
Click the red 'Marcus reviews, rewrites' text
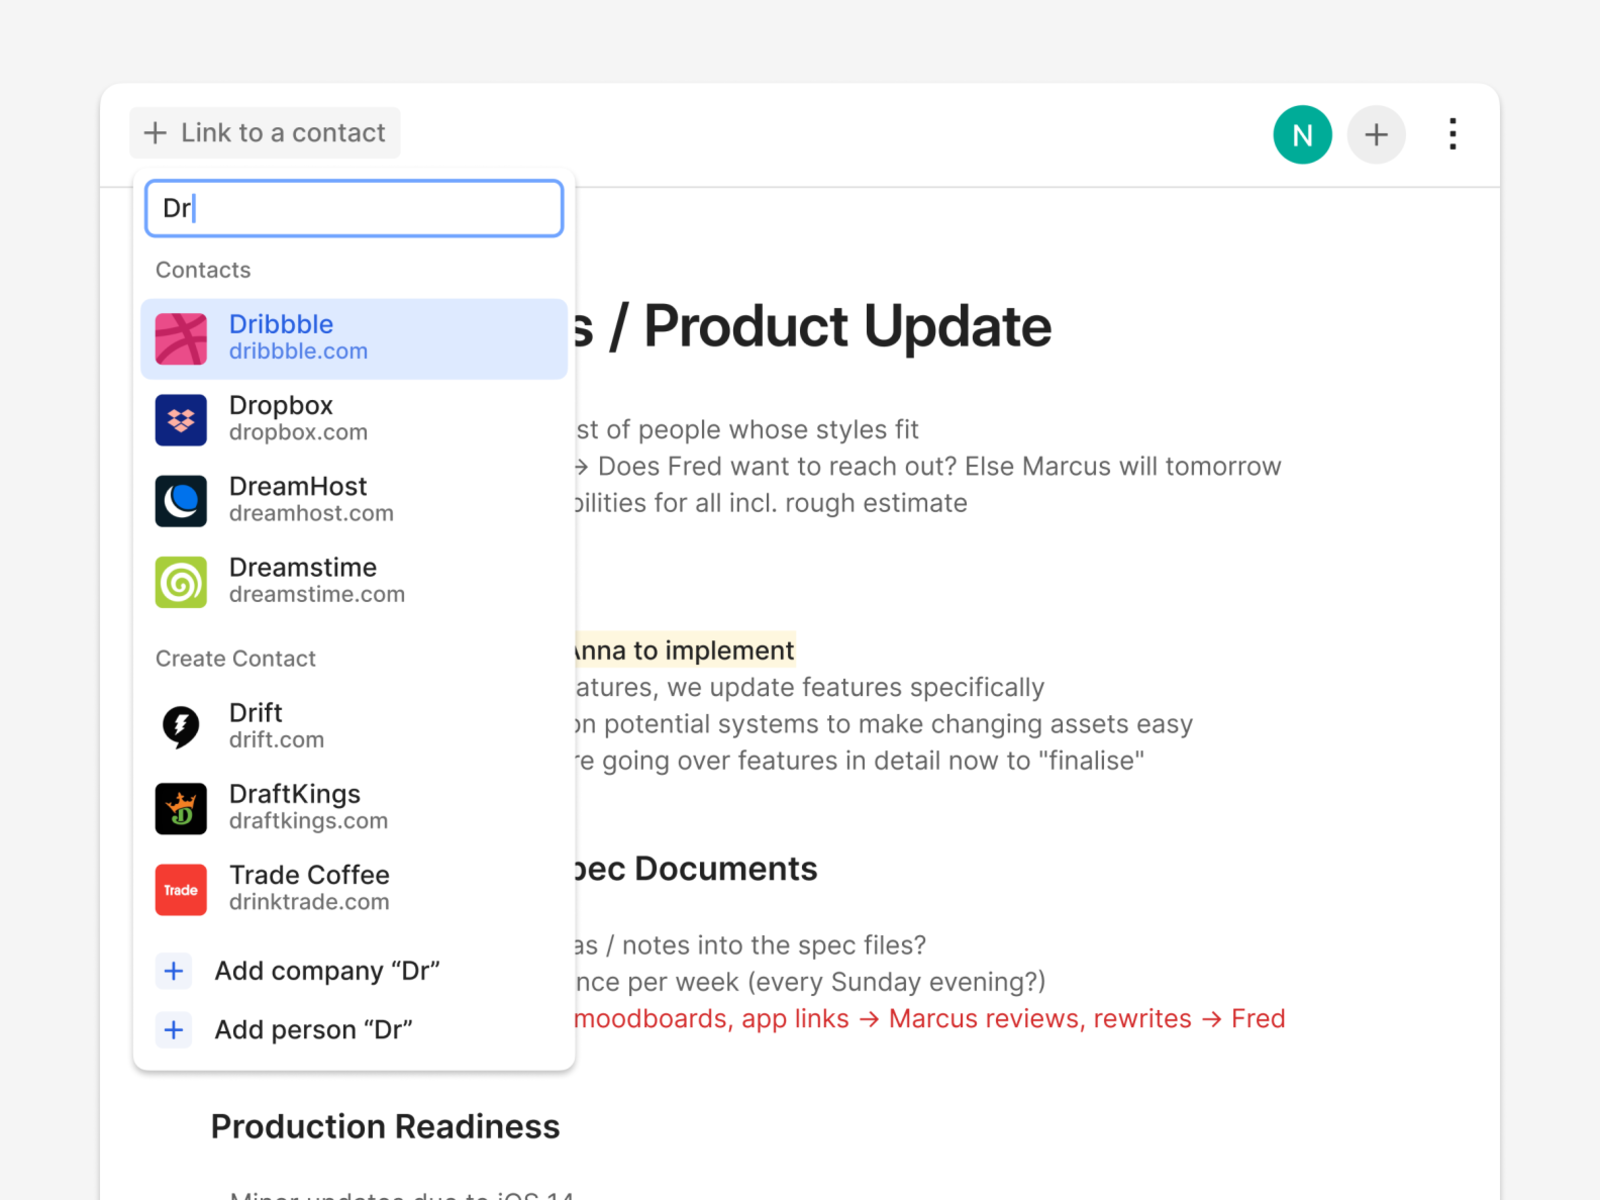pos(1040,1019)
